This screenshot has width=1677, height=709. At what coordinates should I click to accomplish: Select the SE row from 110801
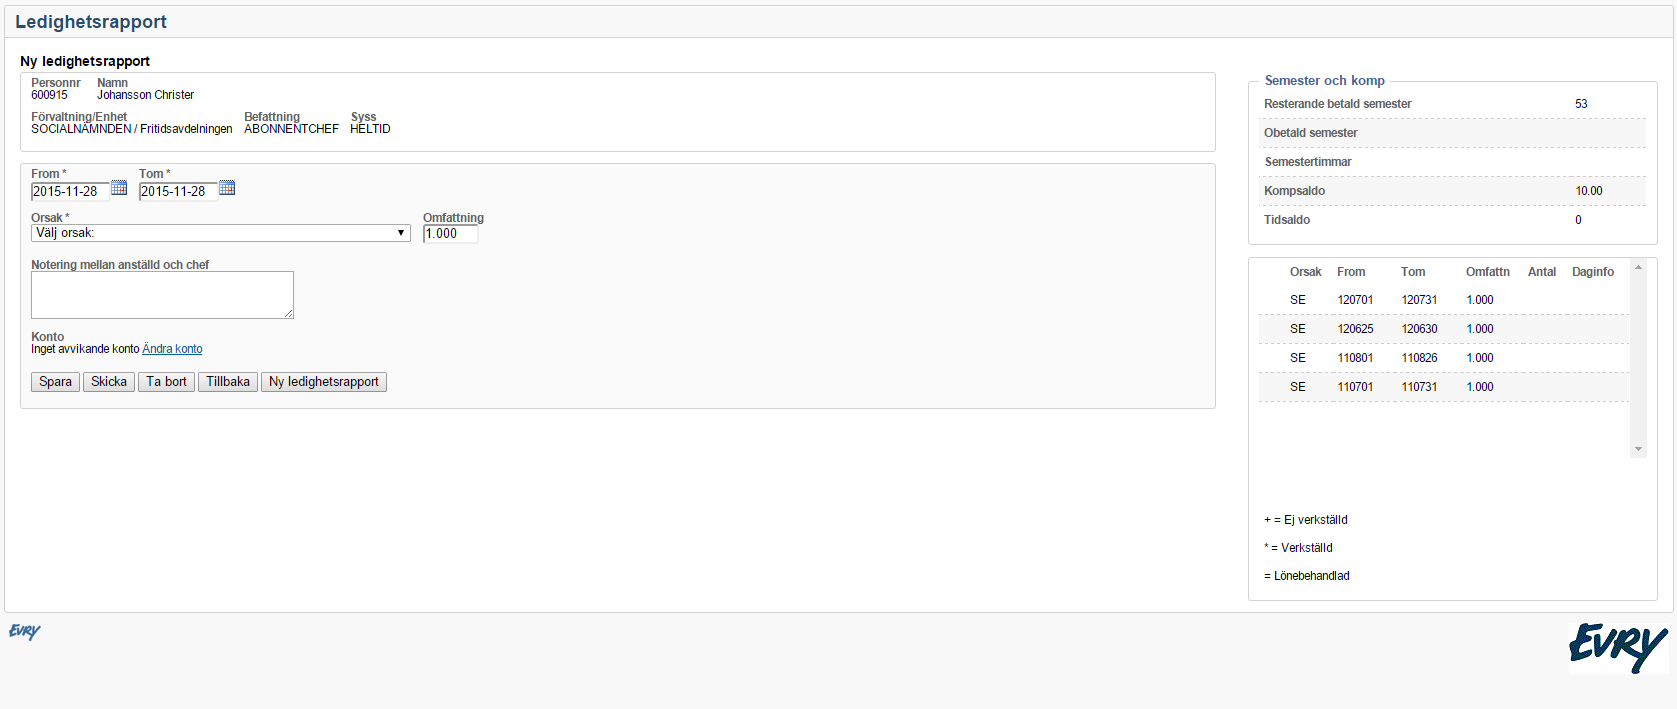pos(1443,358)
